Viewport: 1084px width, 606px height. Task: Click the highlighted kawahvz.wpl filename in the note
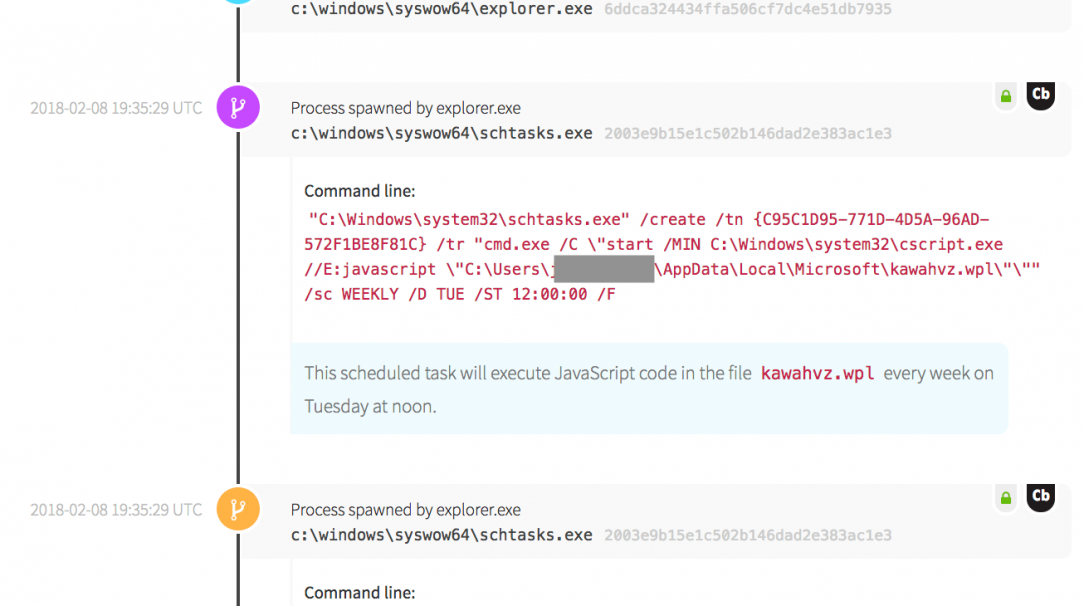click(x=817, y=374)
